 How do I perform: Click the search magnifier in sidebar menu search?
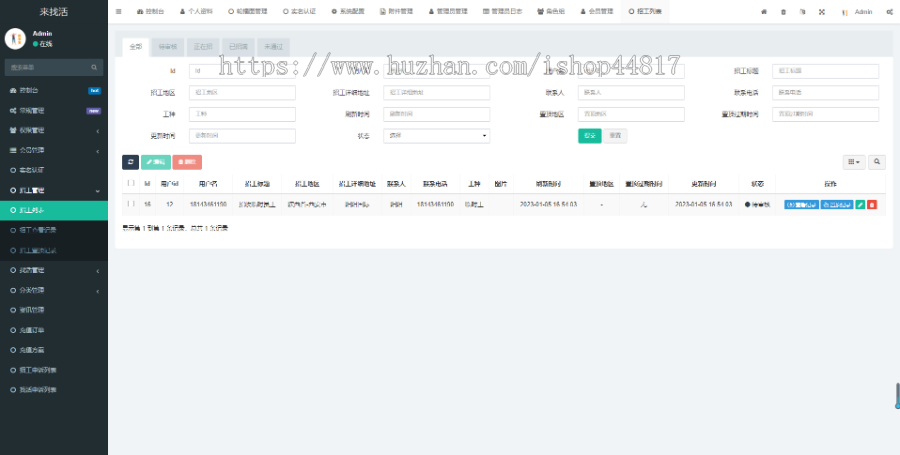pos(94,67)
